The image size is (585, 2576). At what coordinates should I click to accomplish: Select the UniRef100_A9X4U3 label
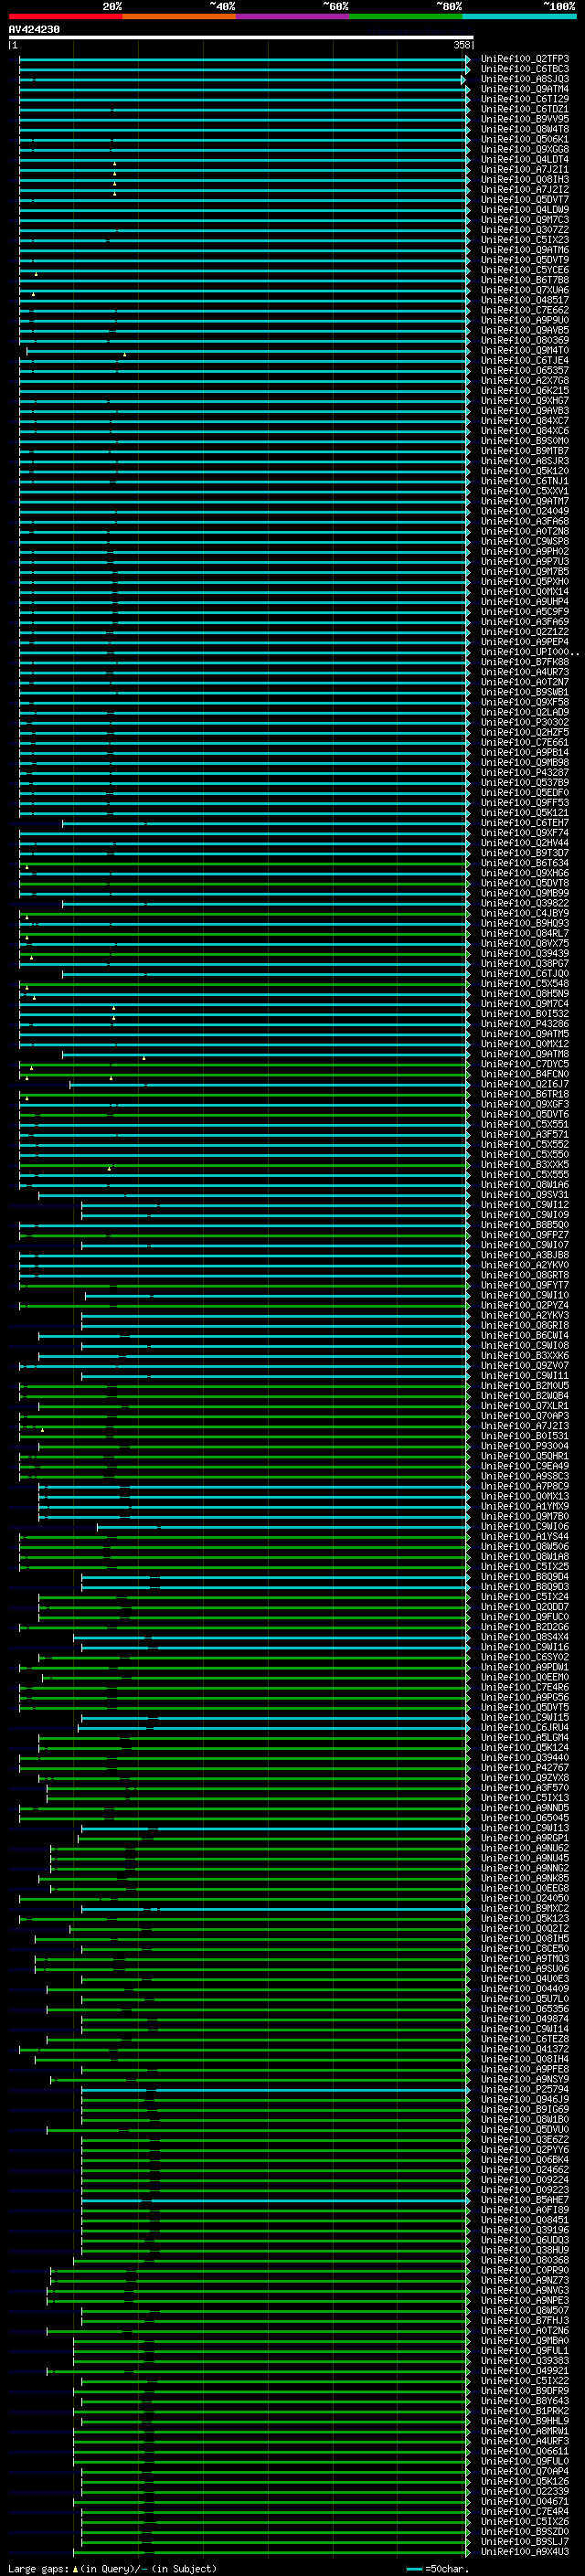click(x=525, y=2552)
